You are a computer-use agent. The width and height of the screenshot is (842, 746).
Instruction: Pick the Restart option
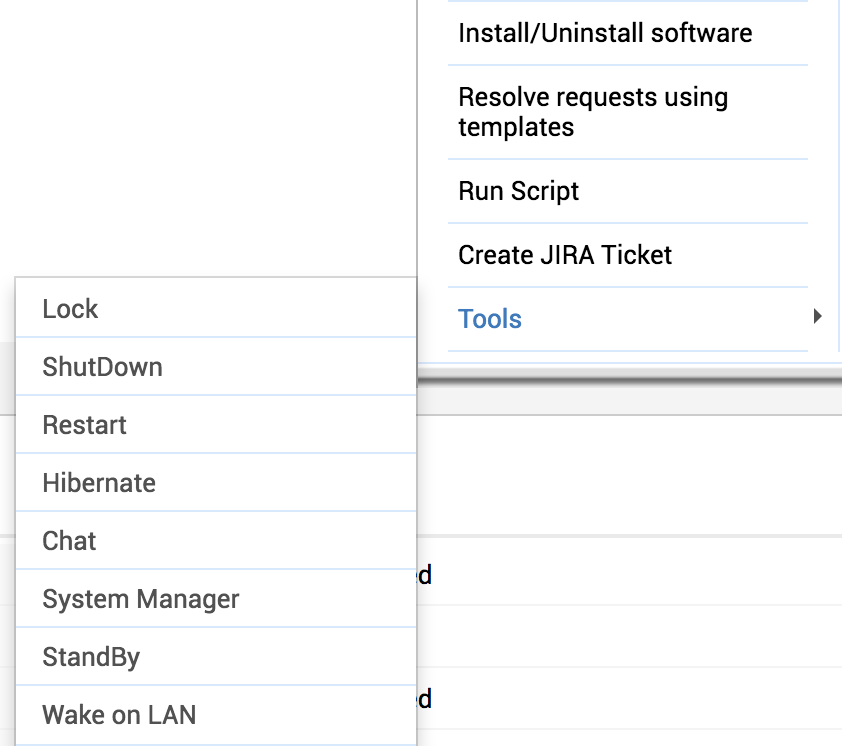pyautogui.click(x=85, y=425)
